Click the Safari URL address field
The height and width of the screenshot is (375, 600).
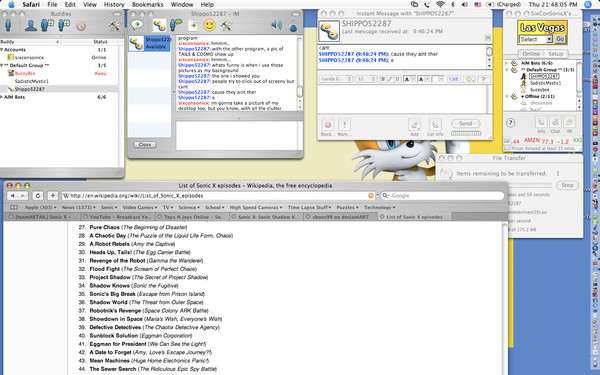tap(218, 196)
